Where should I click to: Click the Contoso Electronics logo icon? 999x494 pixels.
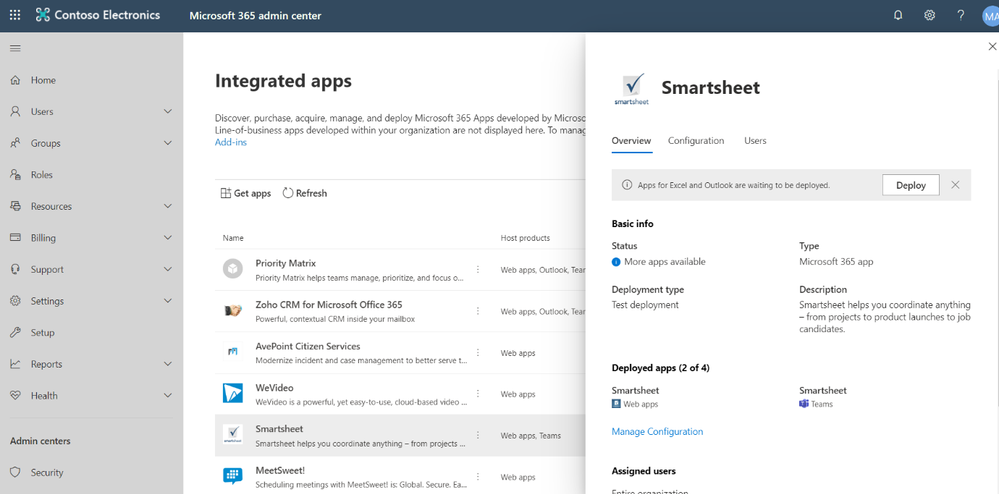pyautogui.click(x=43, y=15)
